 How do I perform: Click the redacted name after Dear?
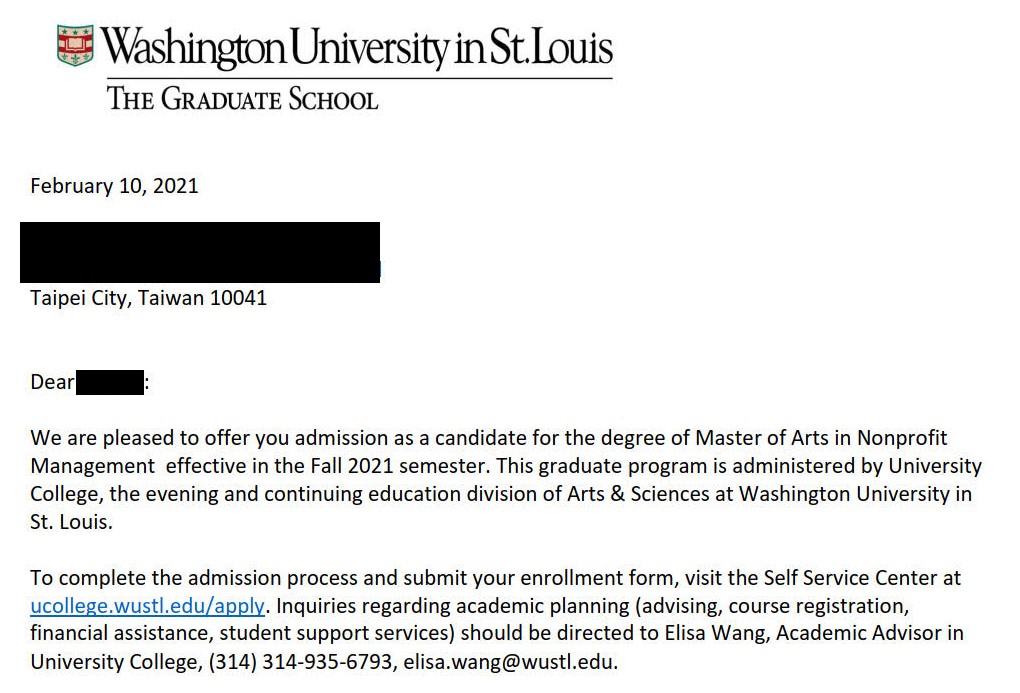click(x=110, y=383)
